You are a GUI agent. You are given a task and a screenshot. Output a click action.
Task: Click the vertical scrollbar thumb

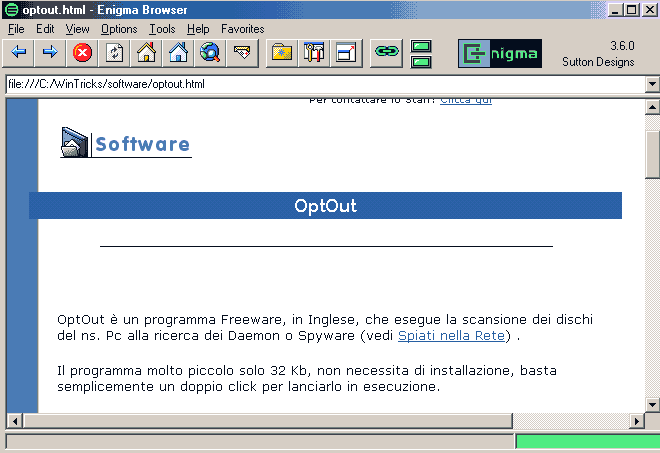[x=652, y=155]
